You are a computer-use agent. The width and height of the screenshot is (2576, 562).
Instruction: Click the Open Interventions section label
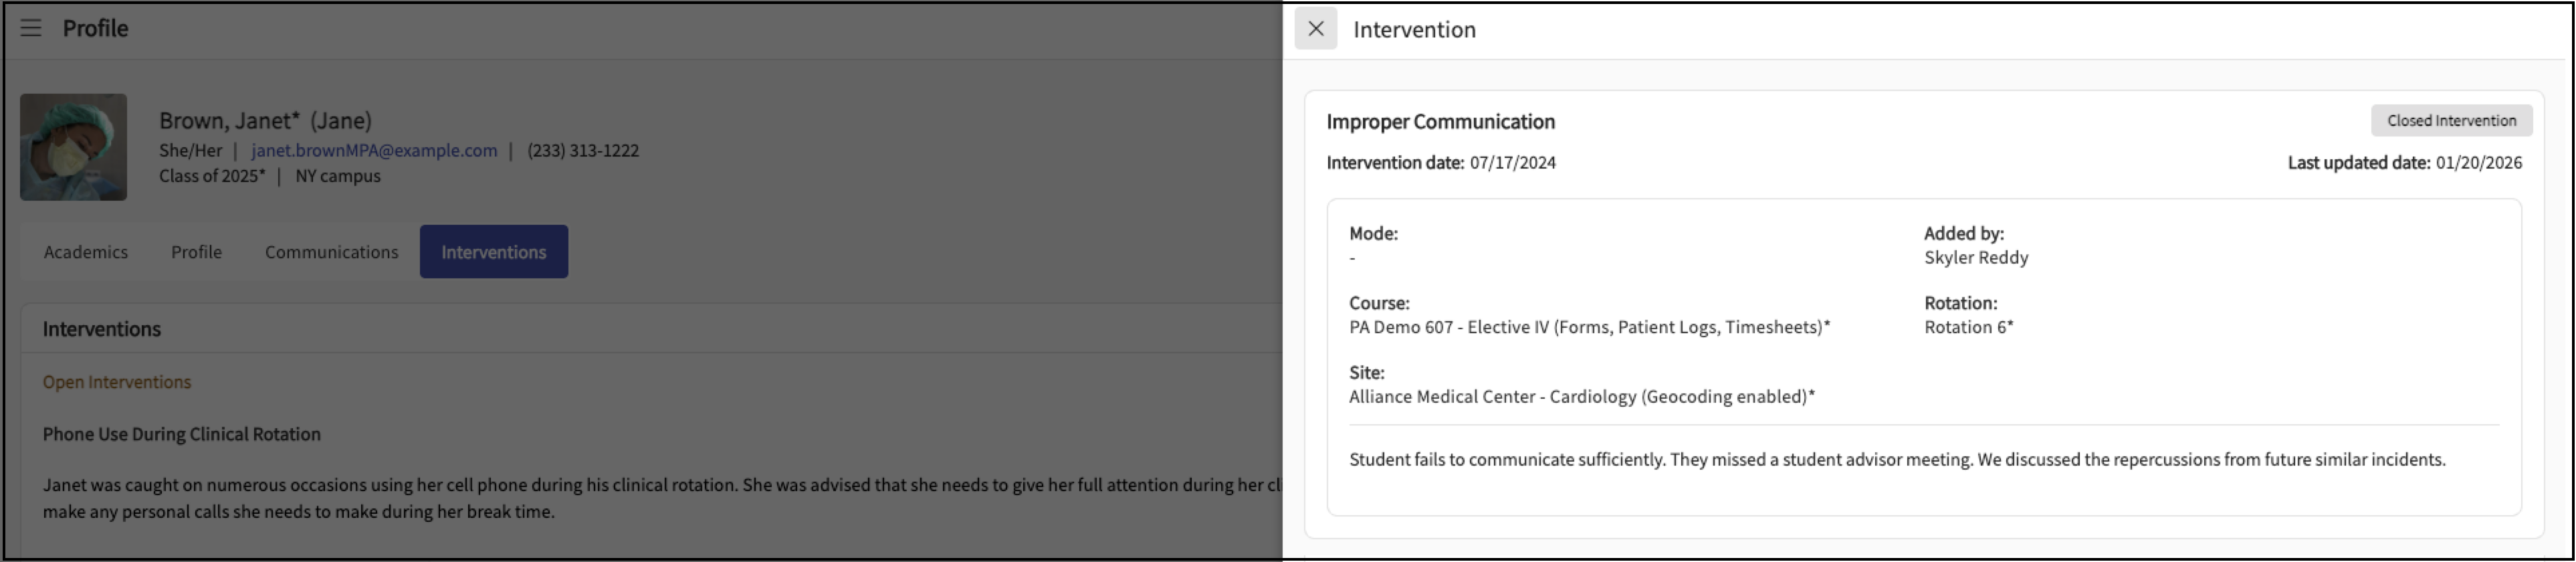click(x=116, y=382)
